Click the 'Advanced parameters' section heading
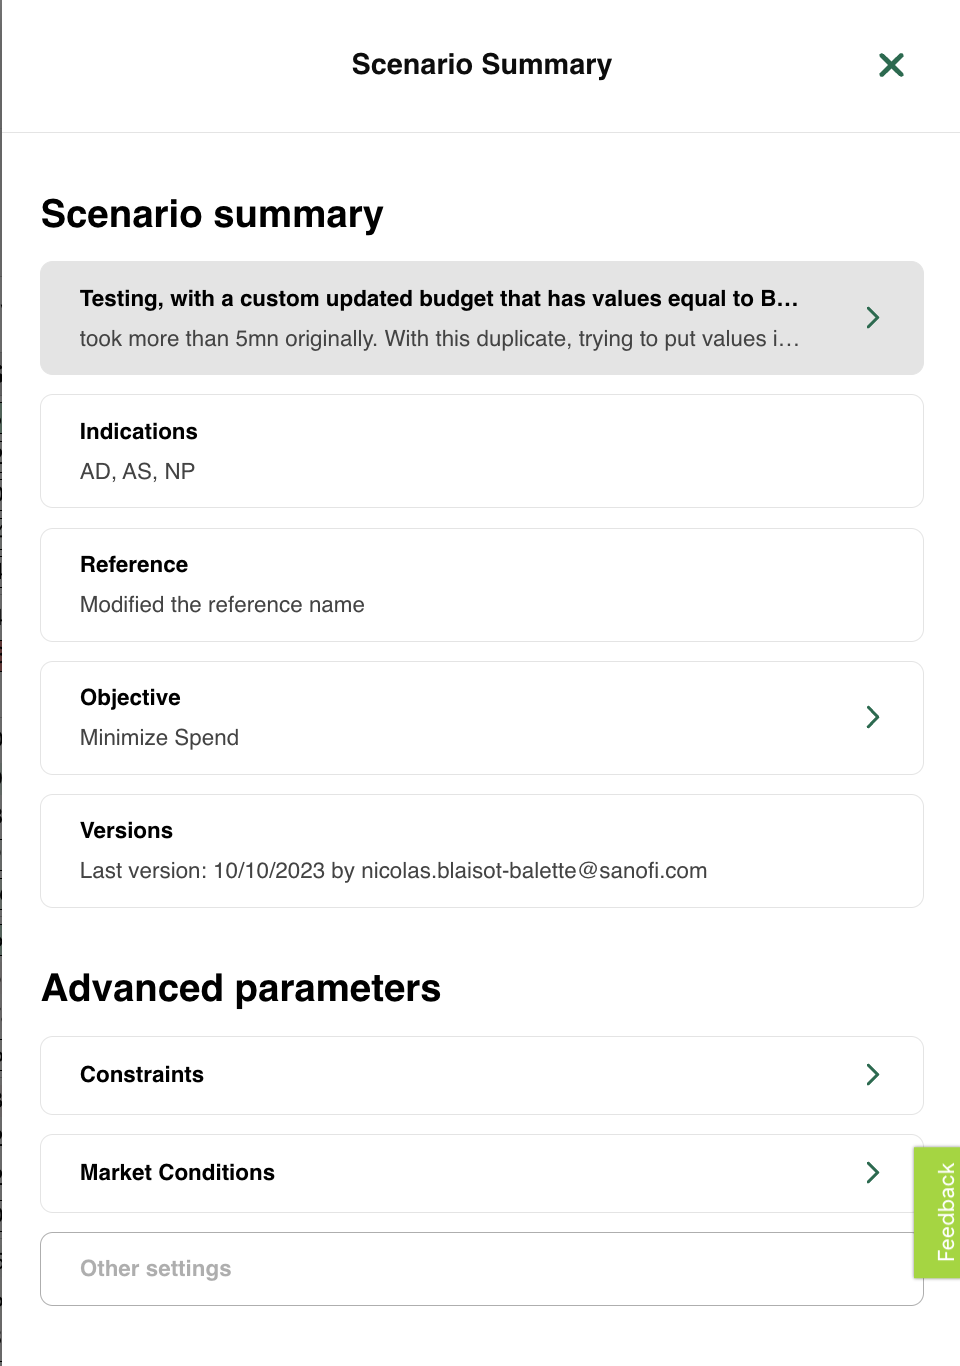This screenshot has width=960, height=1366. (241, 989)
